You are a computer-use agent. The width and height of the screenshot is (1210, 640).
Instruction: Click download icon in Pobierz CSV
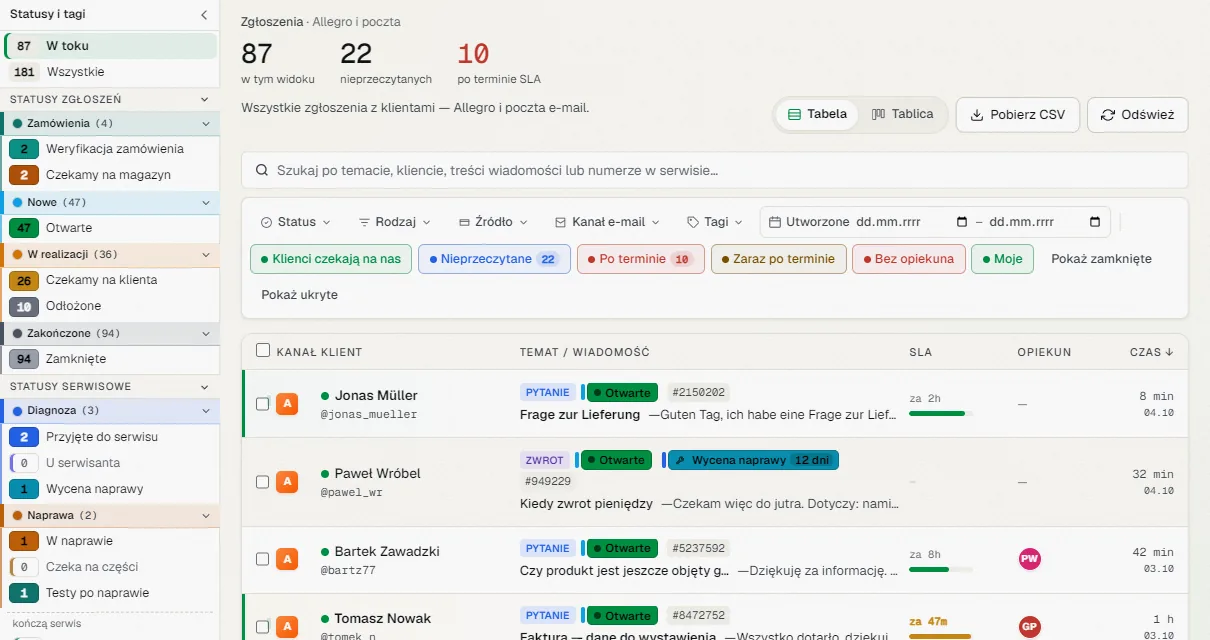pos(977,114)
